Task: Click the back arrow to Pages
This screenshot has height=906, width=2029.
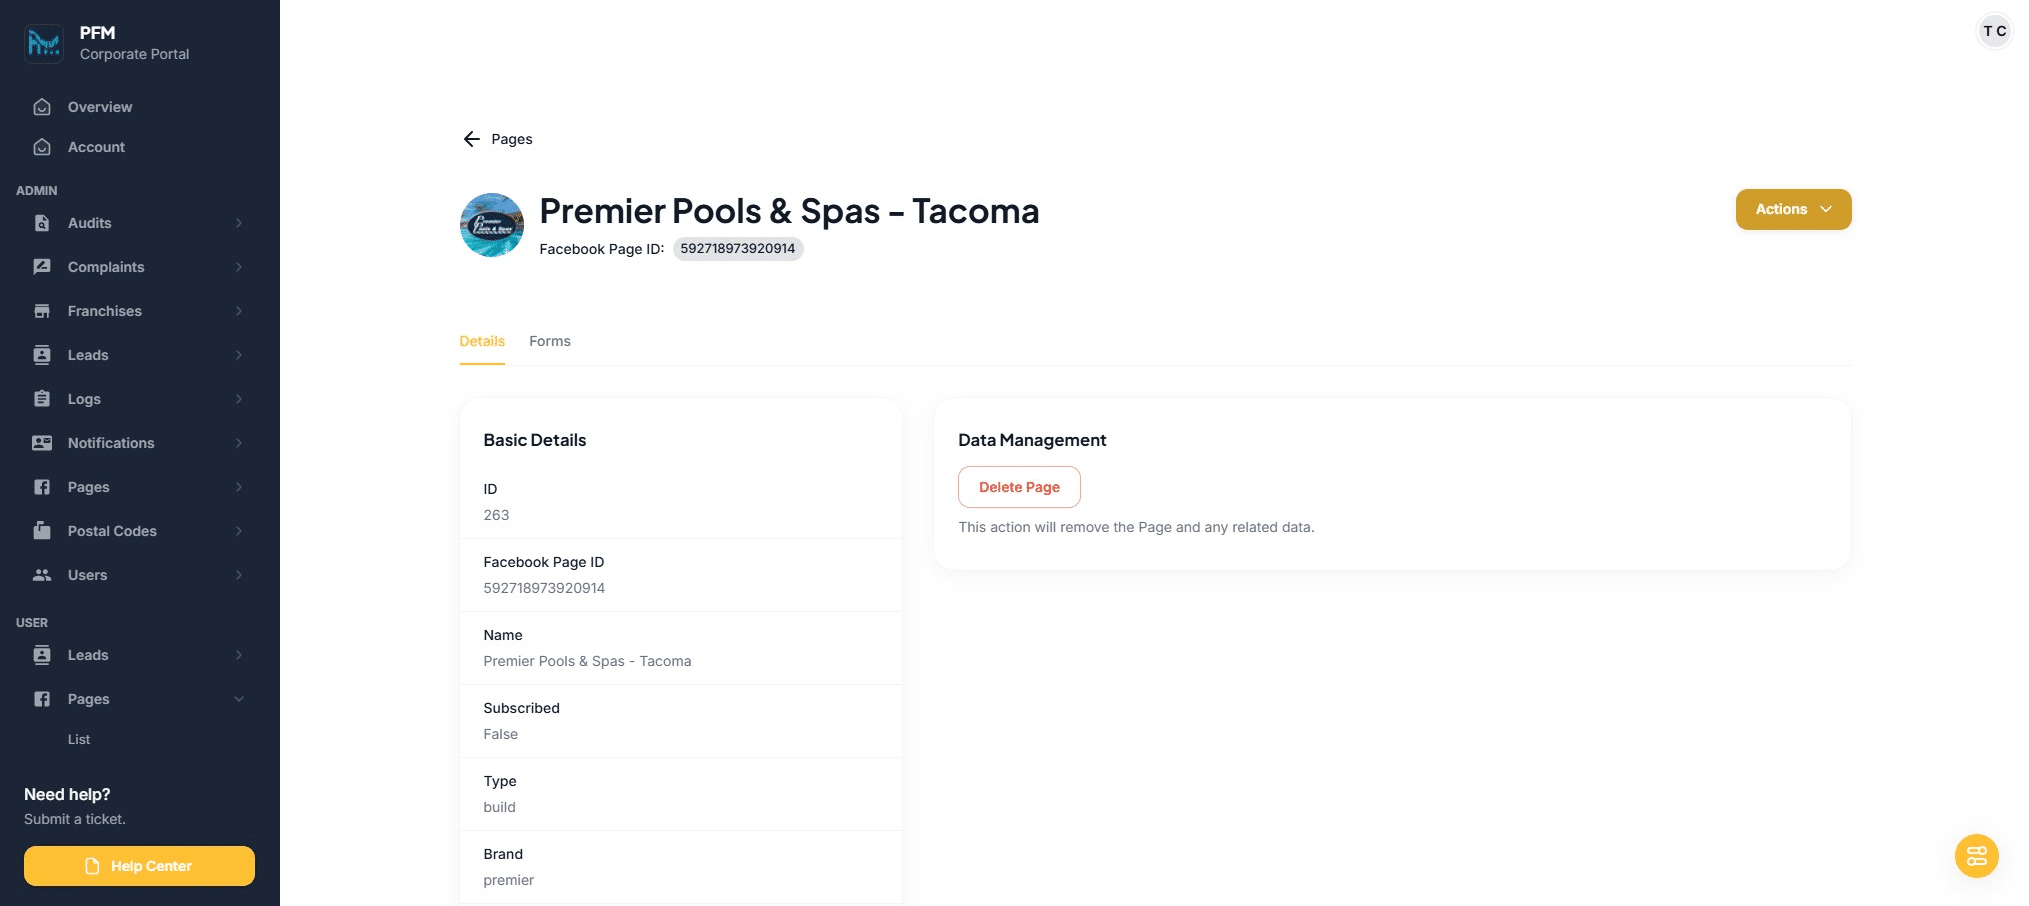Action: click(x=472, y=139)
